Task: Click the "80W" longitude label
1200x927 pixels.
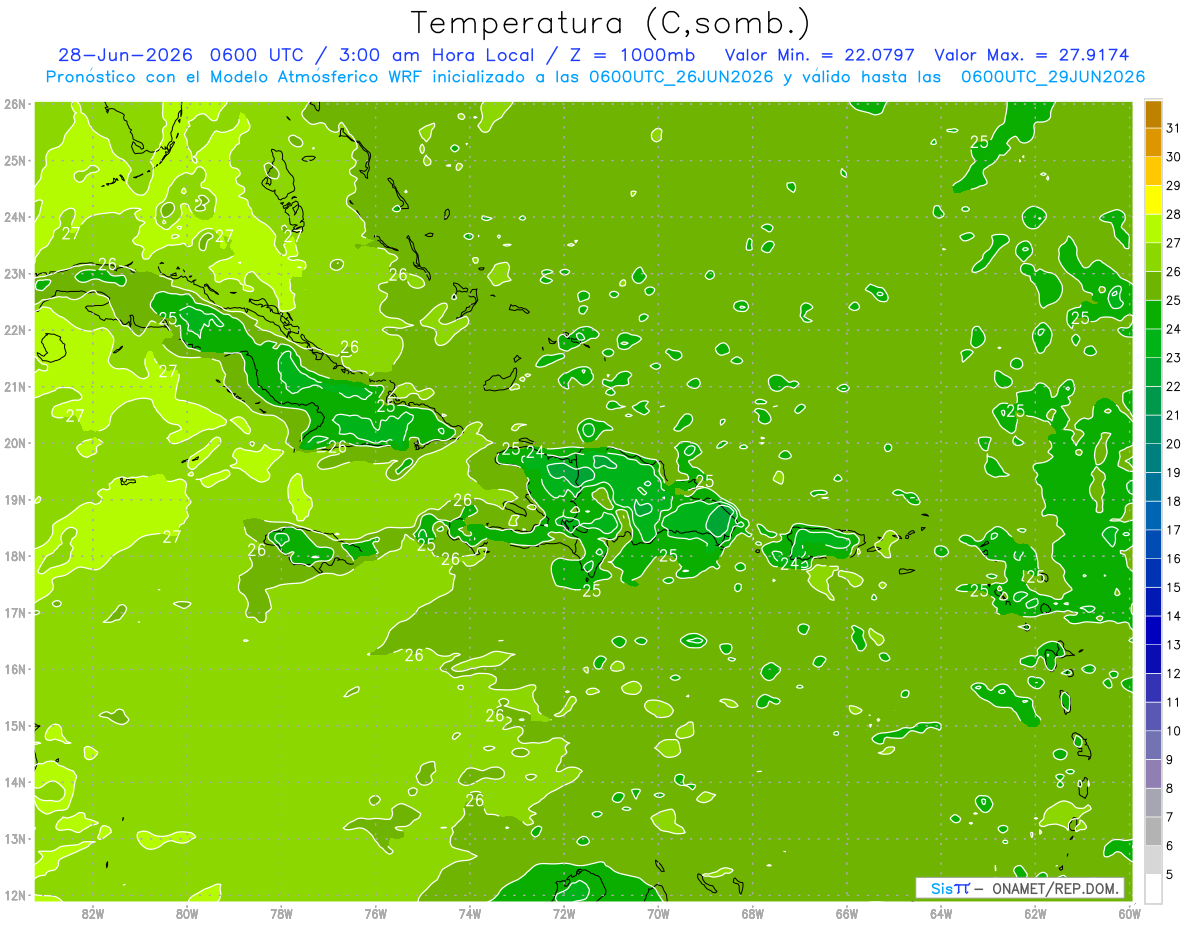Action: tap(187, 912)
